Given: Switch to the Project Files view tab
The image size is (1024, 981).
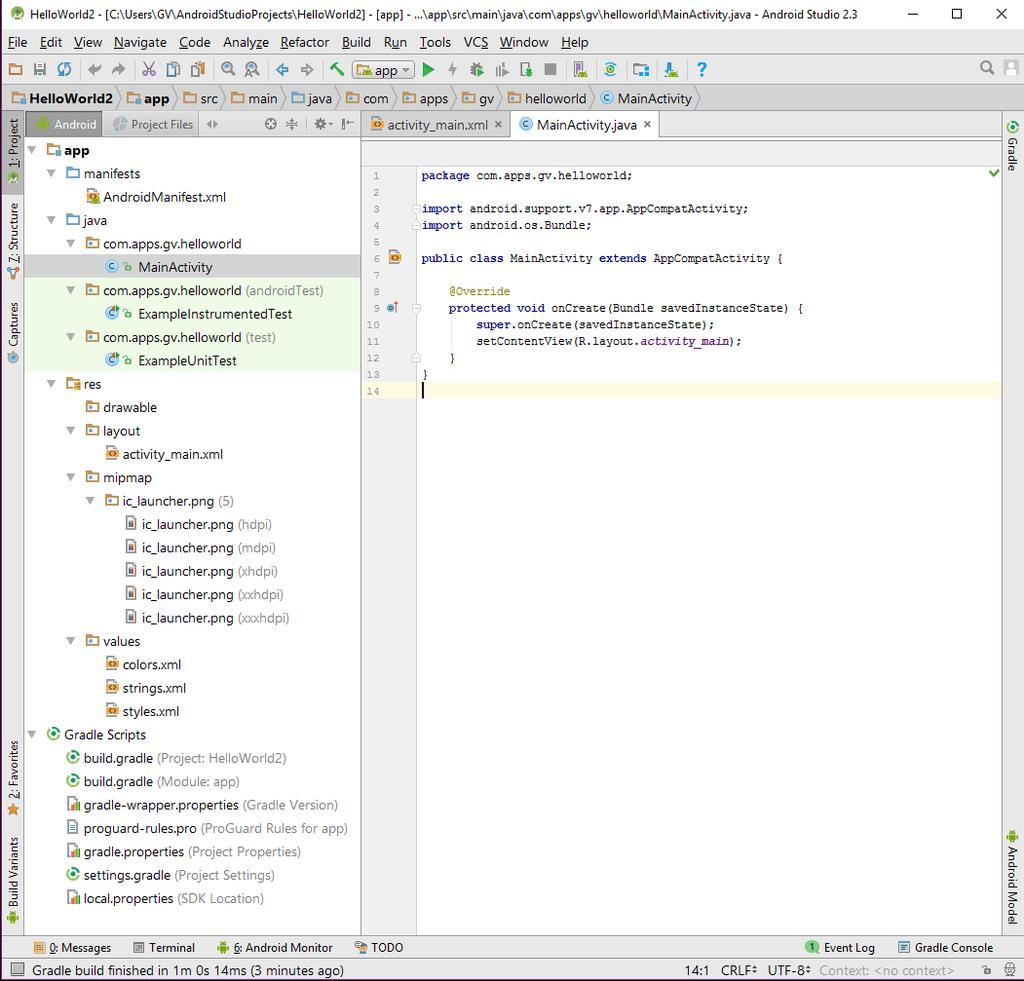Looking at the screenshot, I should pyautogui.click(x=154, y=124).
